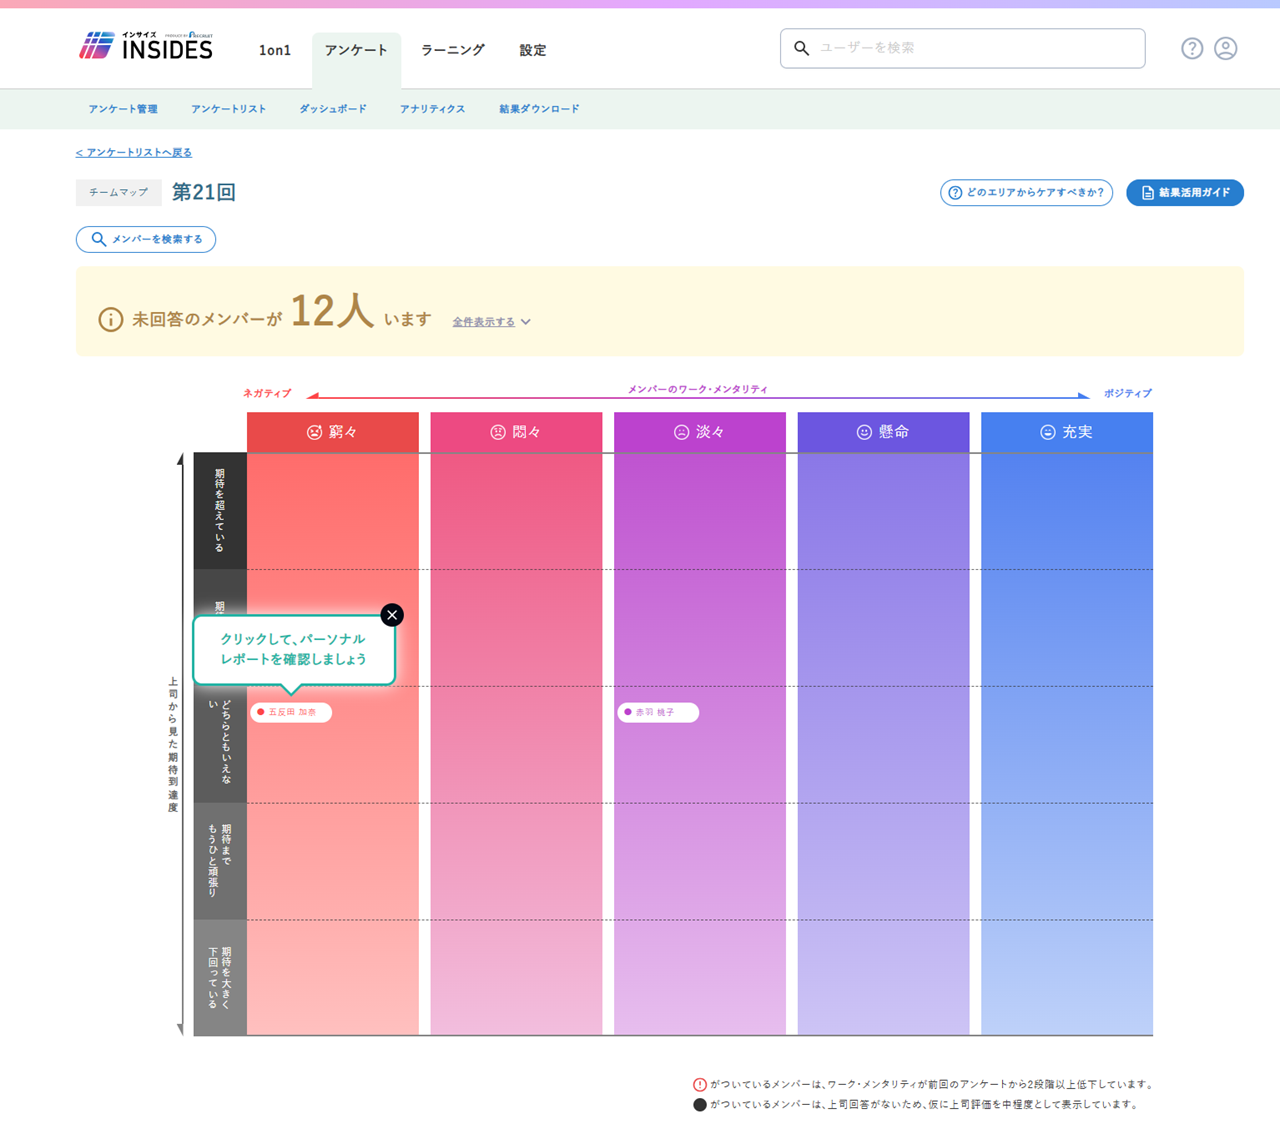Image resolution: width=1280 pixels, height=1129 pixels.
Task: Close the personal report tooltip
Action: (392, 615)
